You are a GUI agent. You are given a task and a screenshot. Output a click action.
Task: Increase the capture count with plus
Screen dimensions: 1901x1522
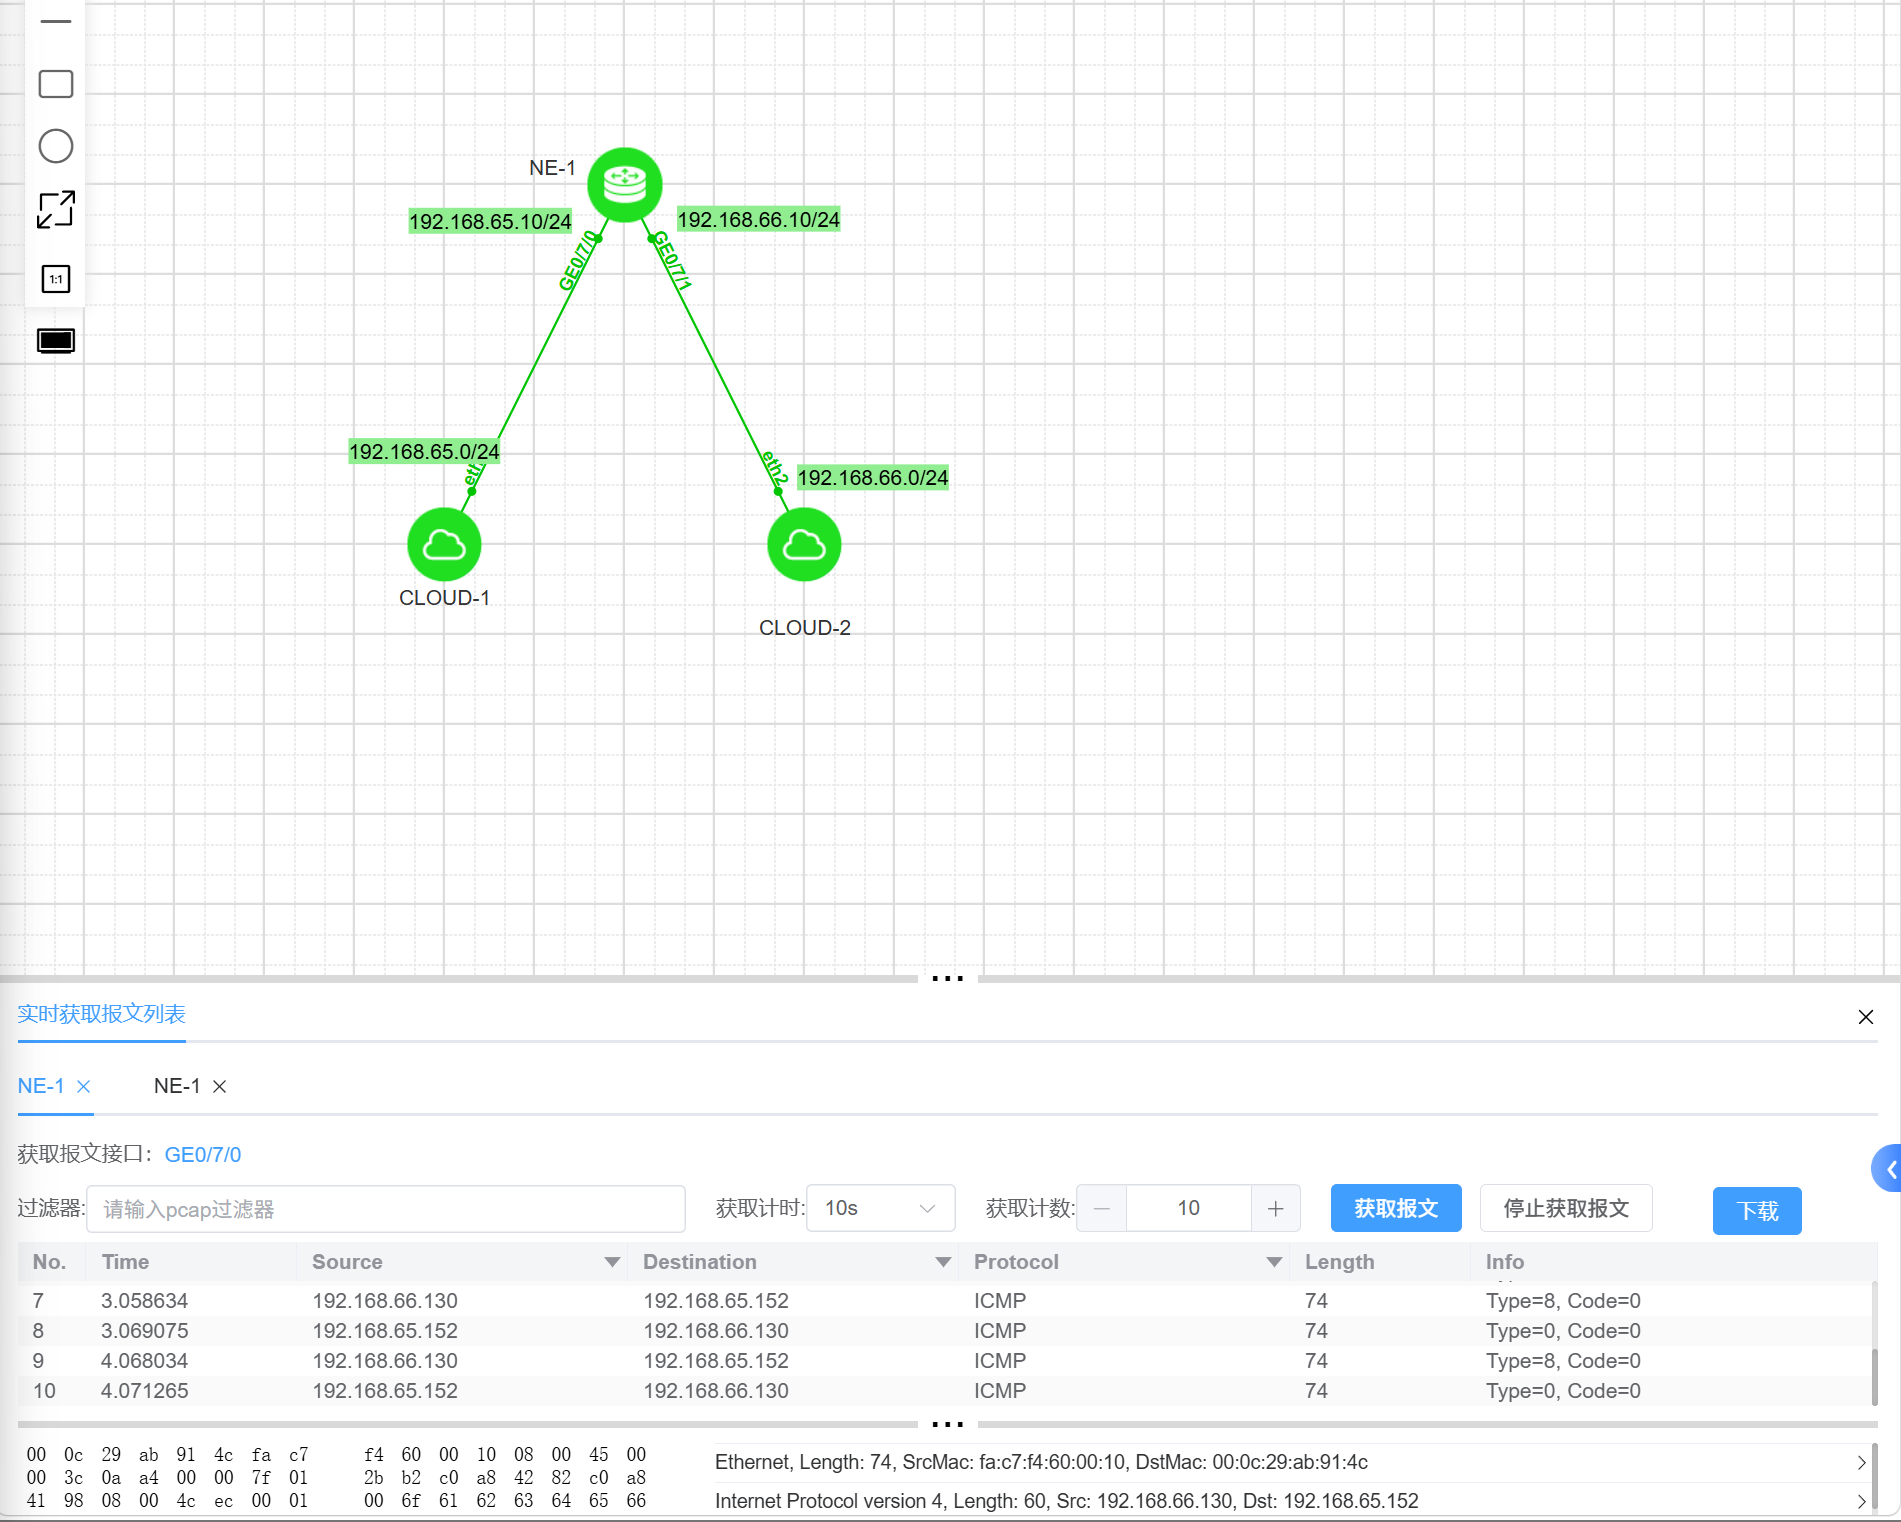1275,1208
